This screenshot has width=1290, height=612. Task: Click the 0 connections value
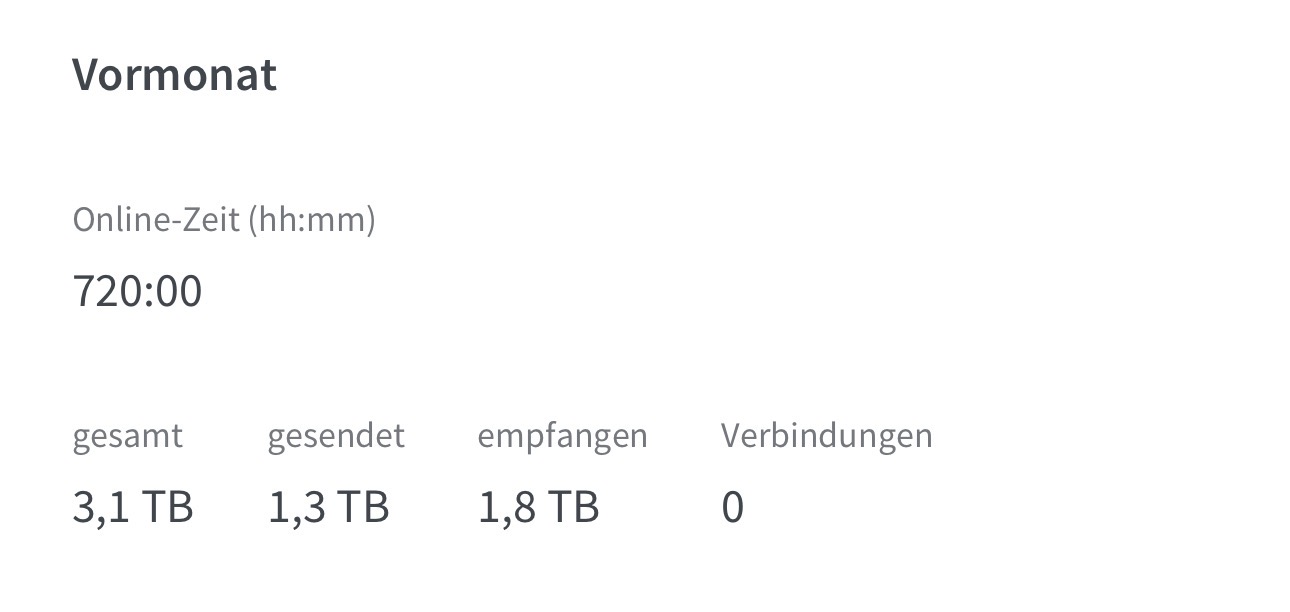point(733,508)
